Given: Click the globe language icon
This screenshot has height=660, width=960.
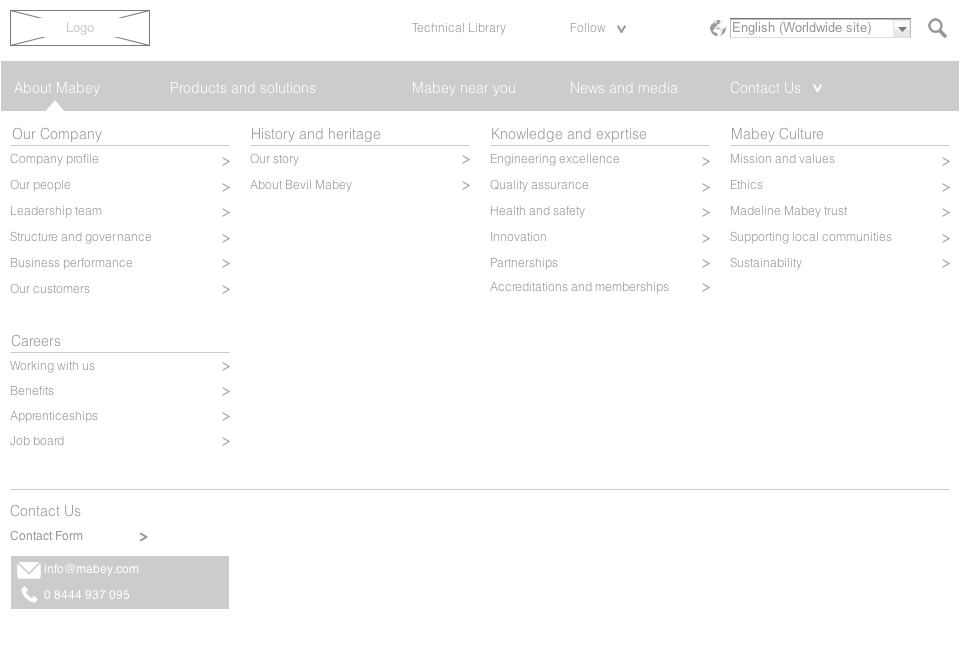Looking at the screenshot, I should pos(718,28).
